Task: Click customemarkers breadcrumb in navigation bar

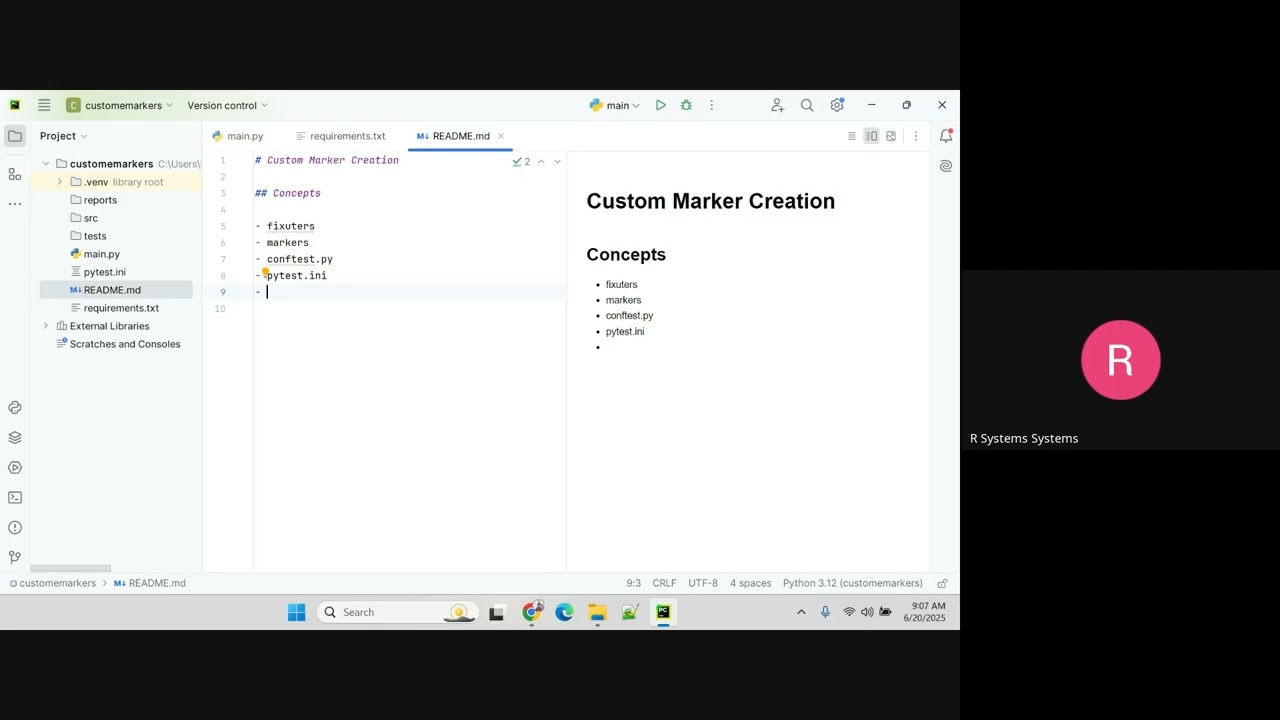Action: pyautogui.click(x=52, y=583)
